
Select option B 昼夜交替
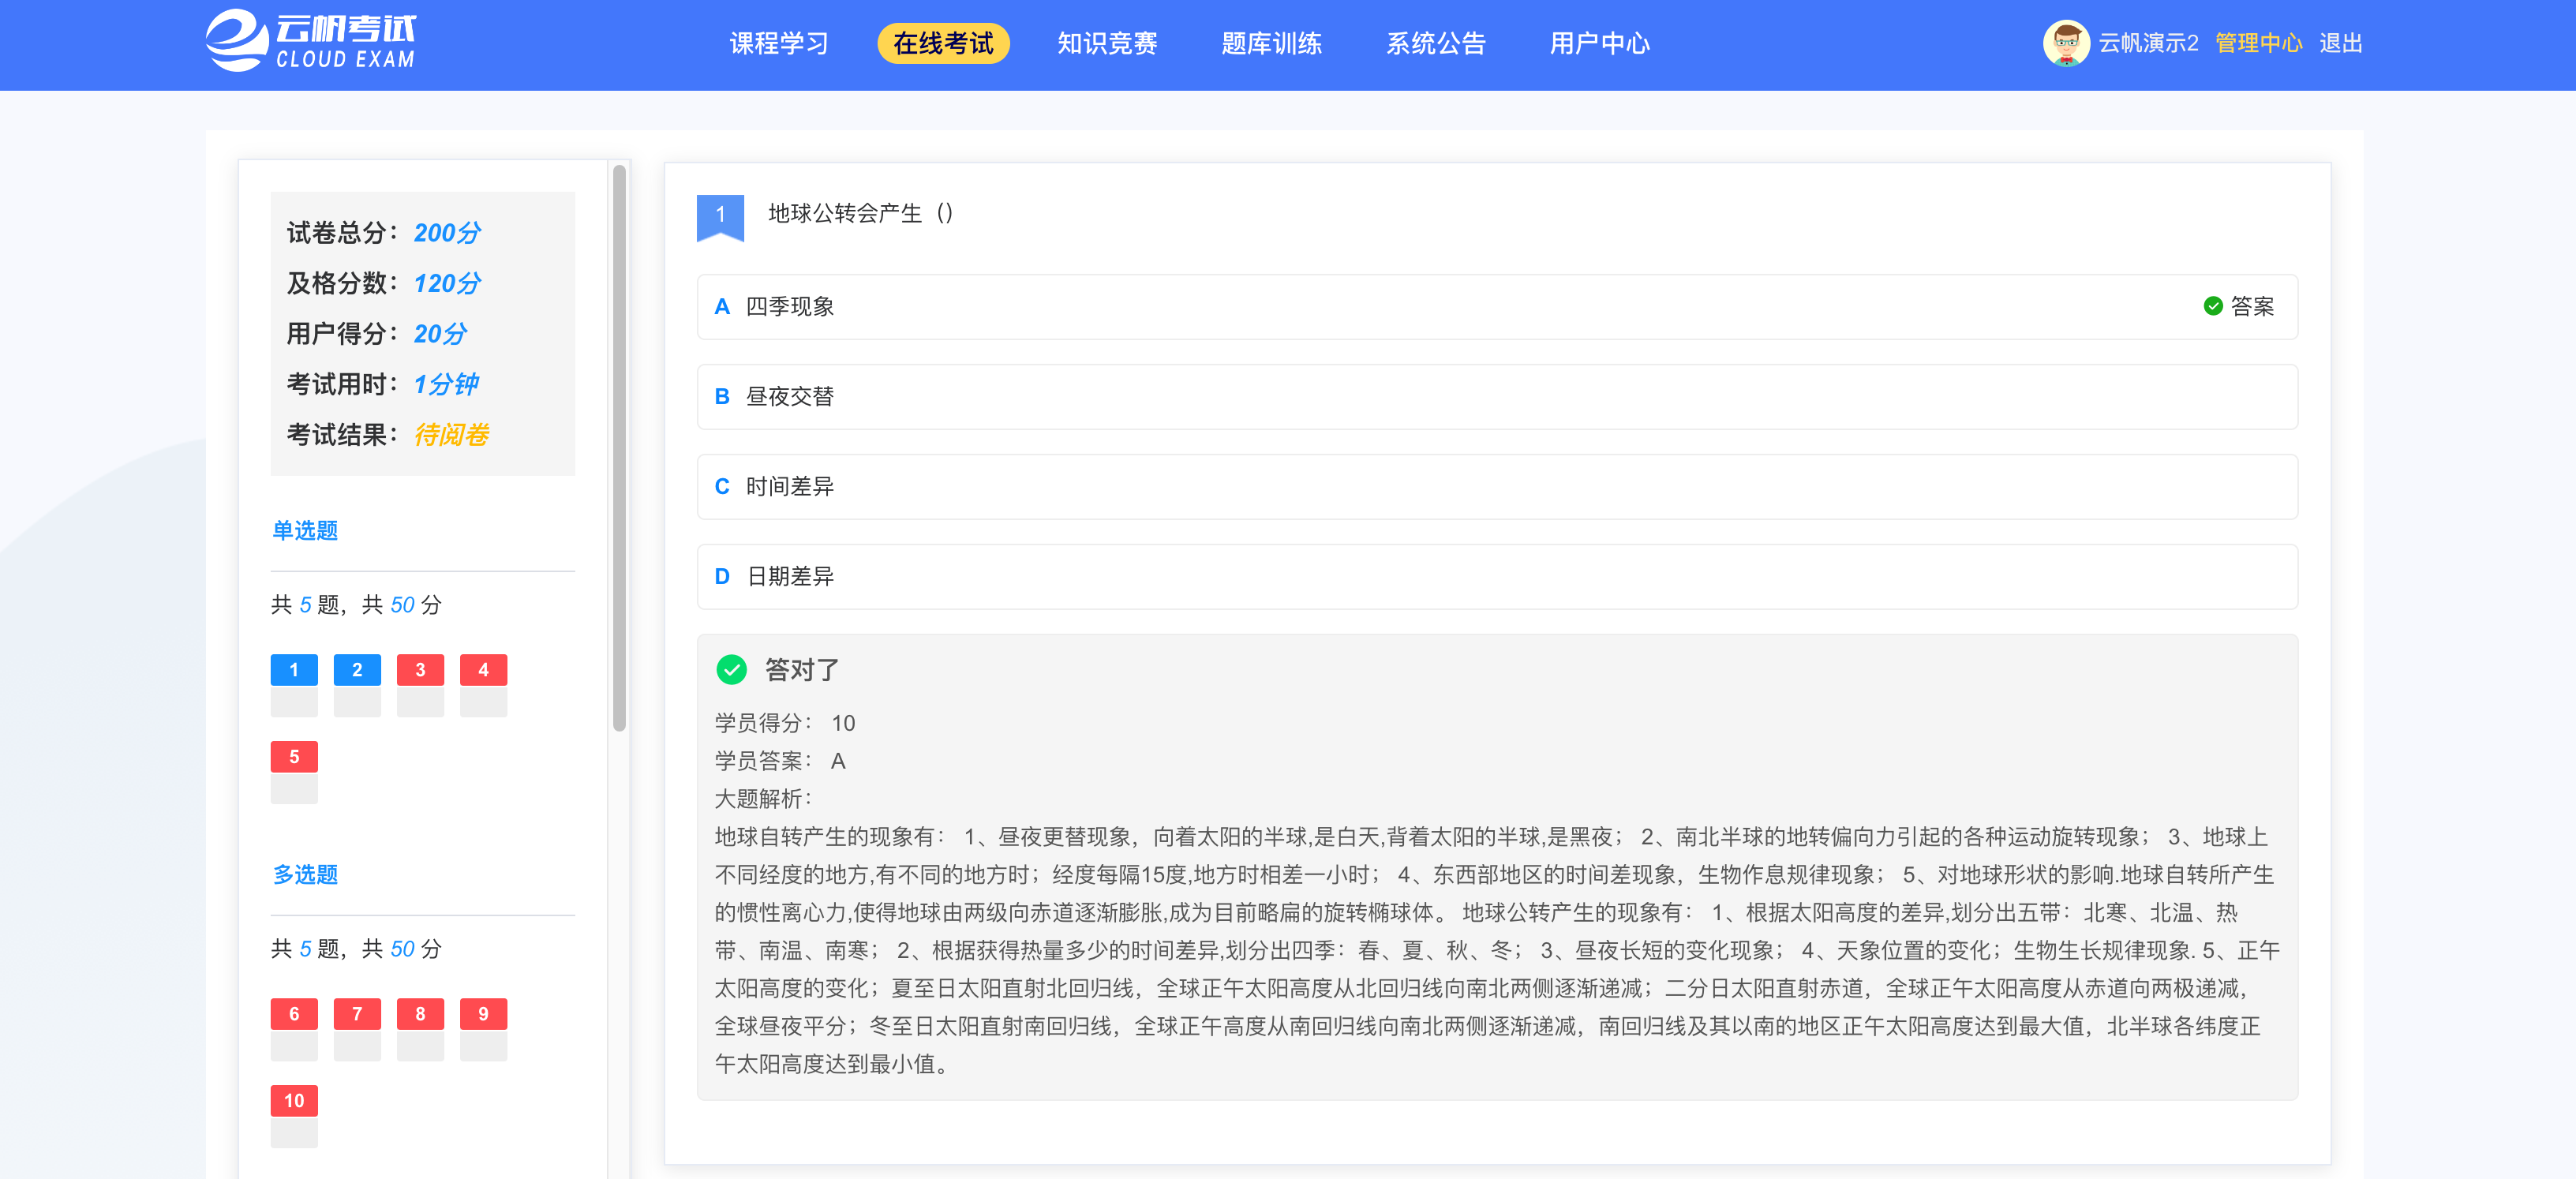(1497, 397)
